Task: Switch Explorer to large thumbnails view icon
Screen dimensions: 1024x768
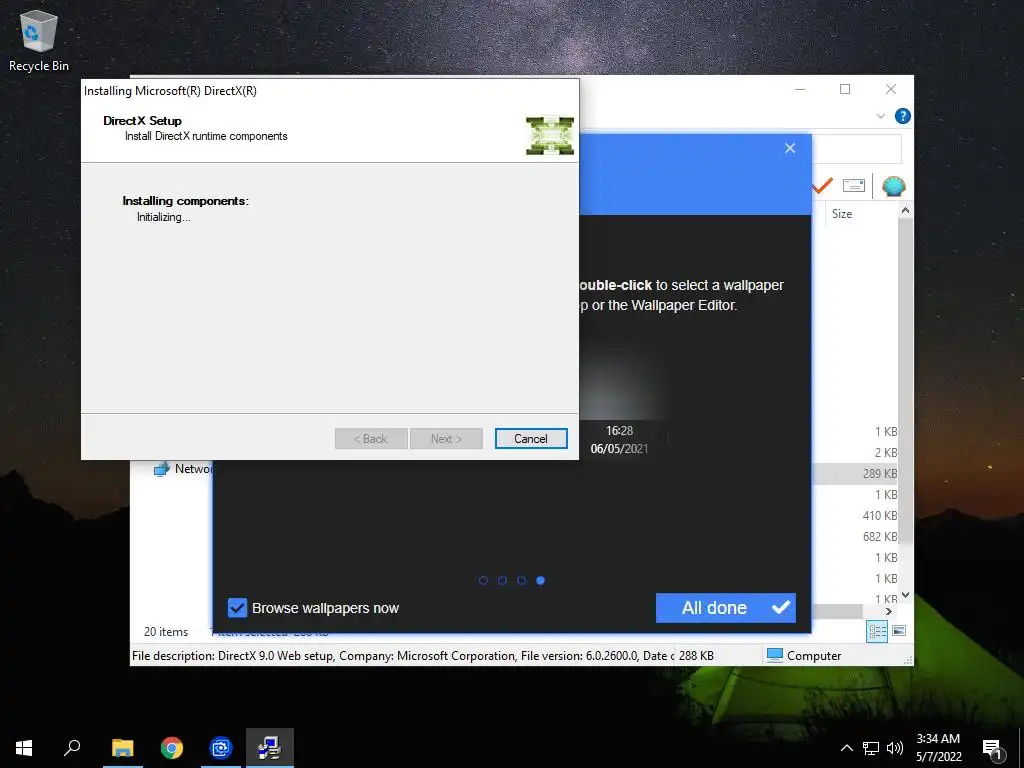Action: tap(899, 631)
